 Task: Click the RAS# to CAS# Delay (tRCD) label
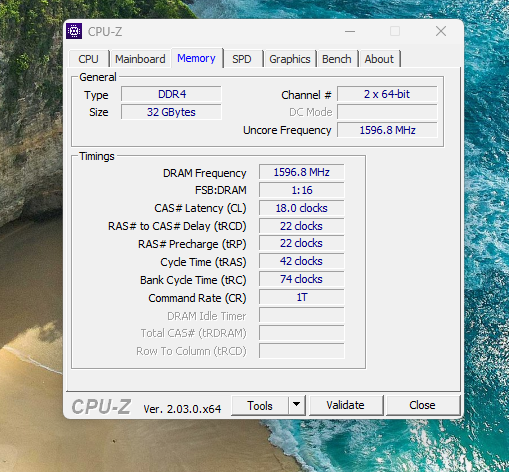pos(177,226)
